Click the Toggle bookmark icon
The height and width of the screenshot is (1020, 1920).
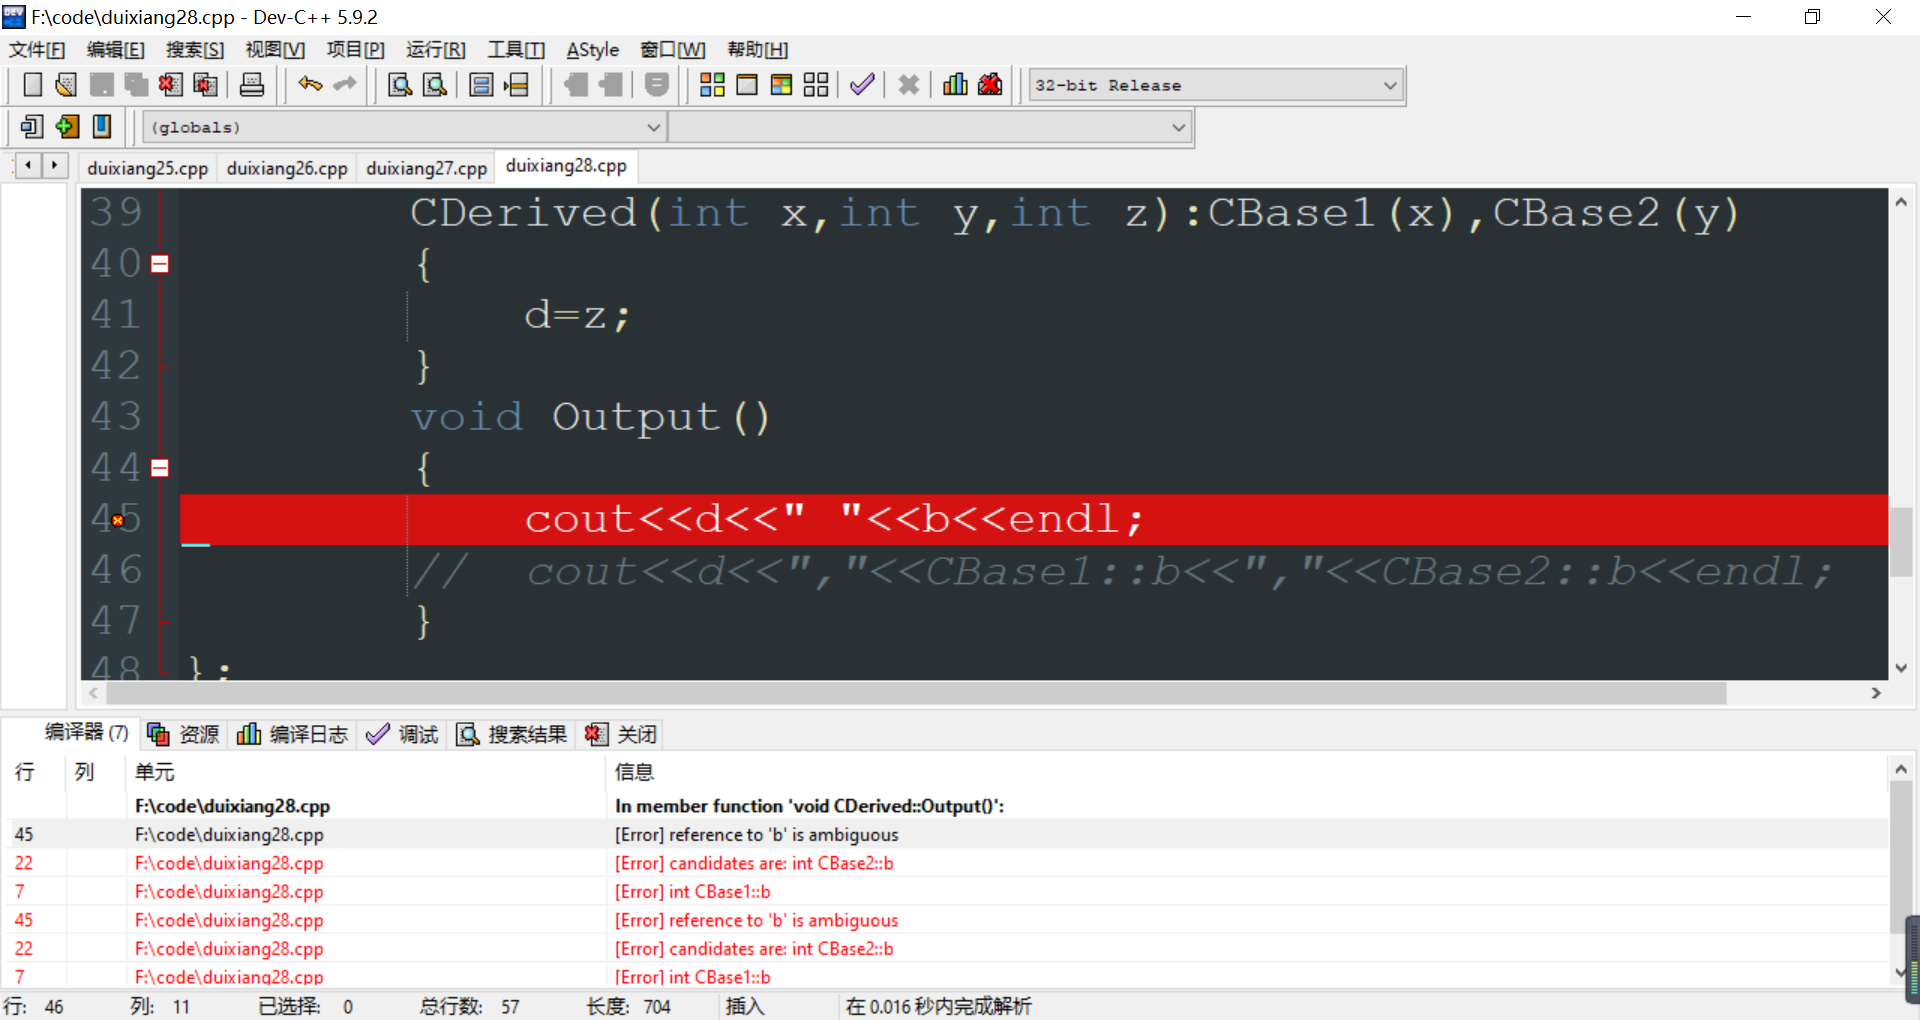(657, 85)
